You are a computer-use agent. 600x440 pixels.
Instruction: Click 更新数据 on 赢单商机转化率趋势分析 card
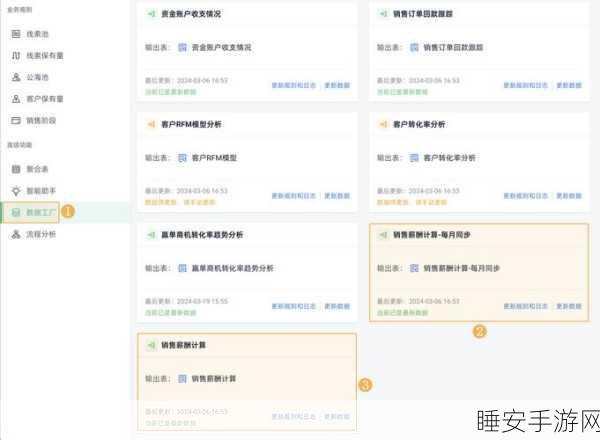pyautogui.click(x=338, y=306)
